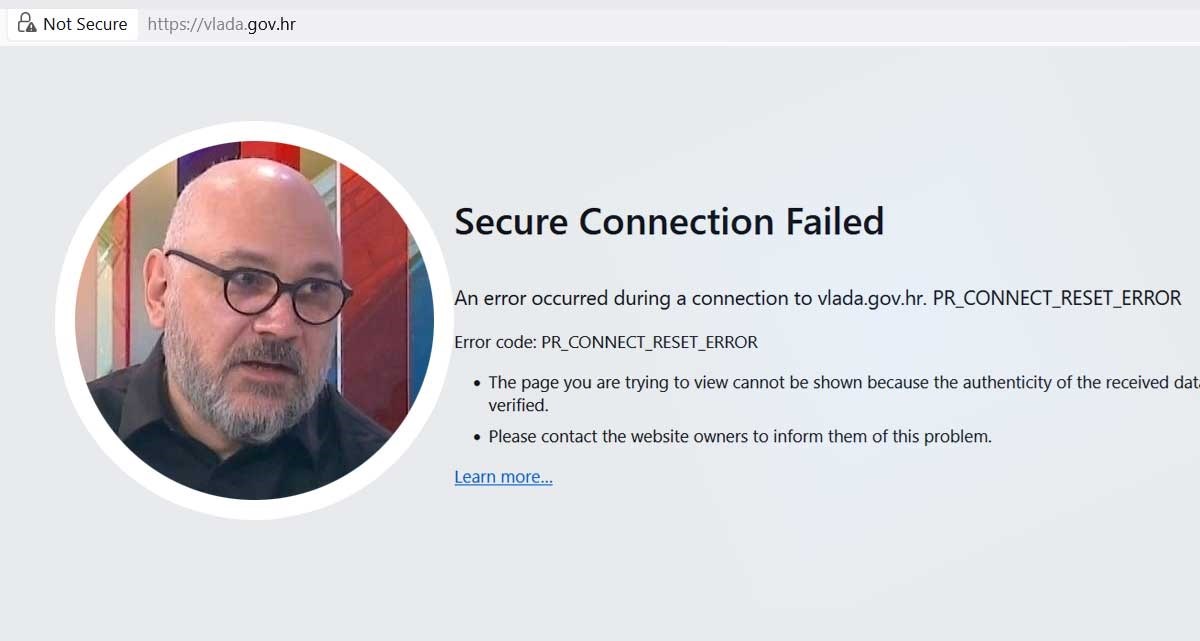Image resolution: width=1200 pixels, height=641 pixels.
Task: Click the https://vlada.gov.hr URL text
Action: 221,24
